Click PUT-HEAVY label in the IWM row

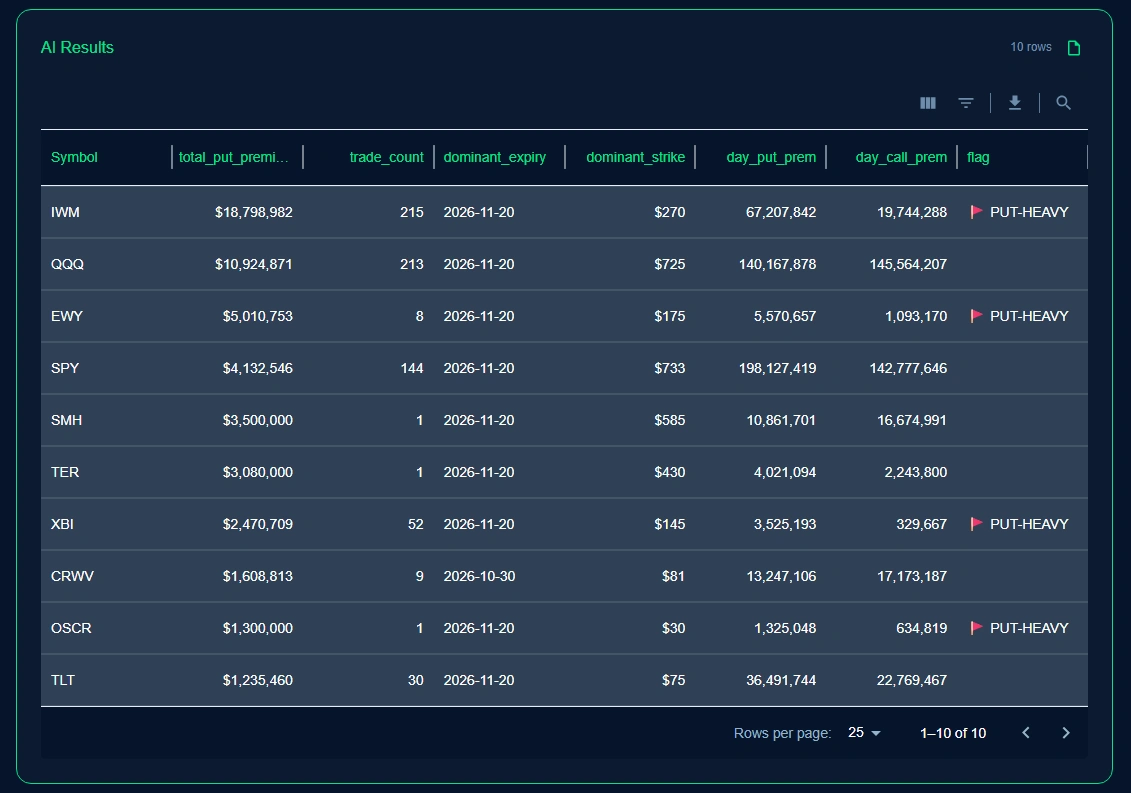click(x=1029, y=212)
